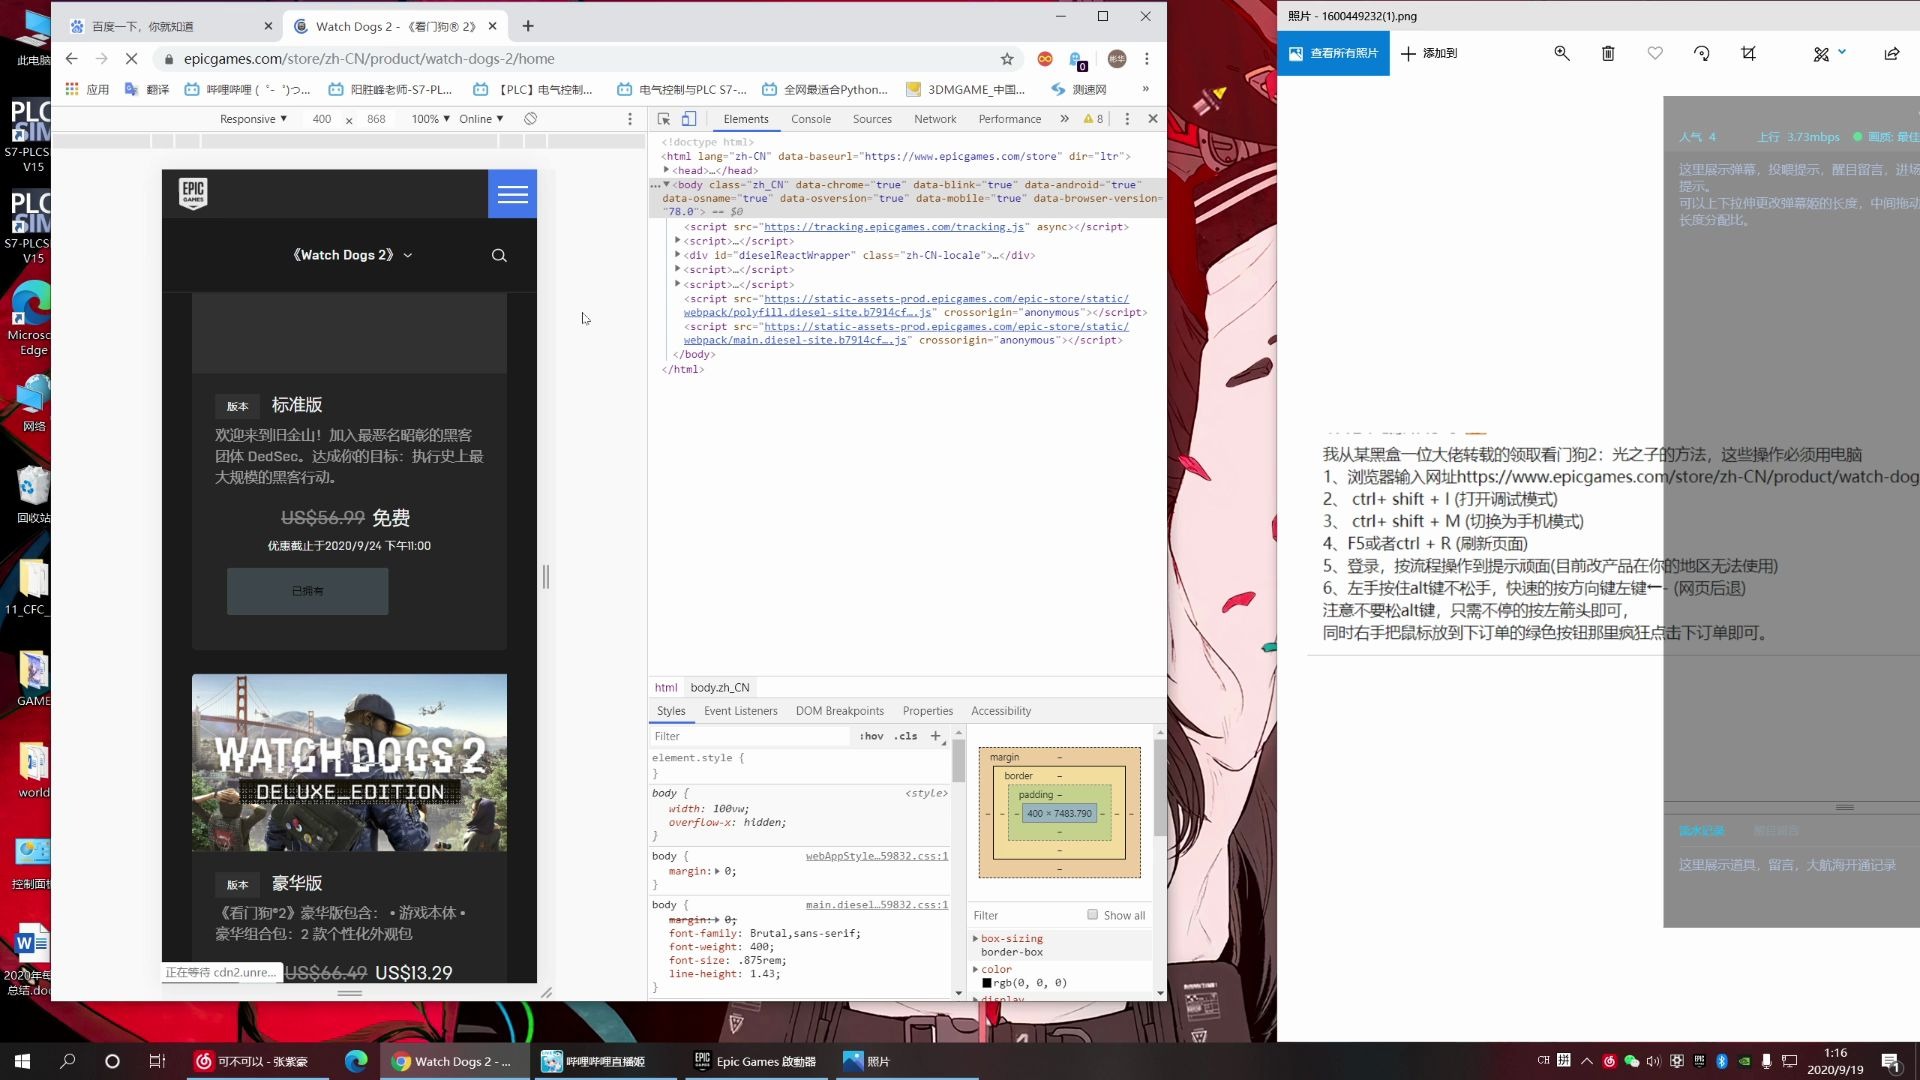Open the DOM Breakpoints tab
Viewport: 1920px width, 1080px height.
point(840,711)
